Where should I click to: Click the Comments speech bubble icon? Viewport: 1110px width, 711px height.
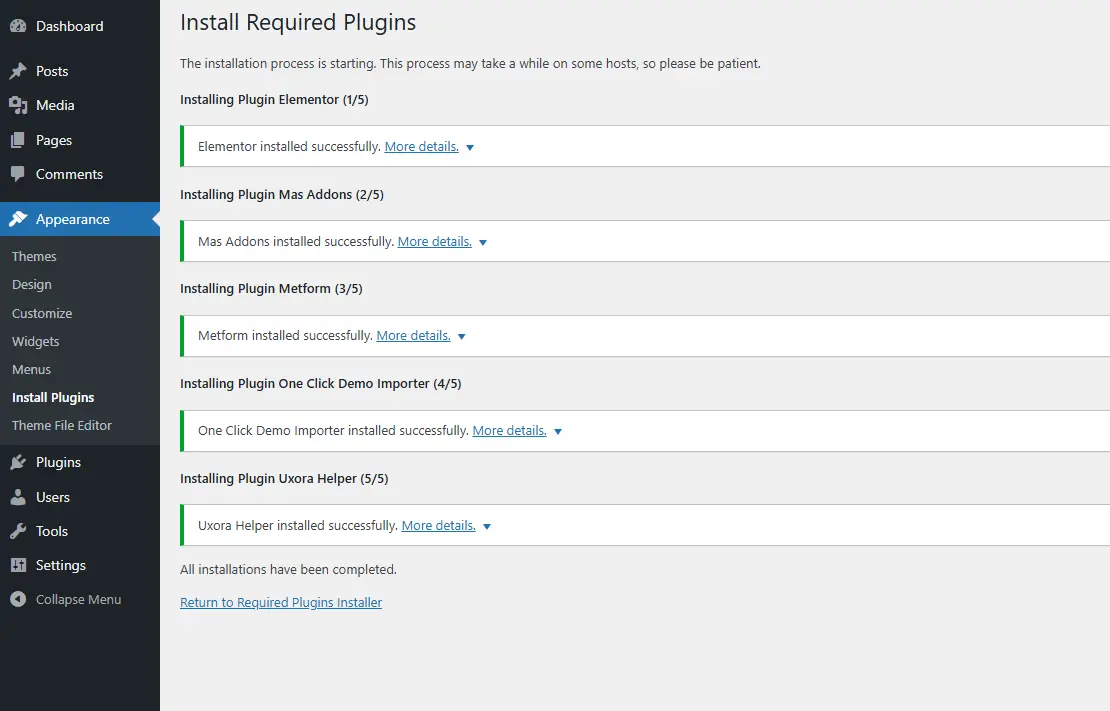[18, 174]
